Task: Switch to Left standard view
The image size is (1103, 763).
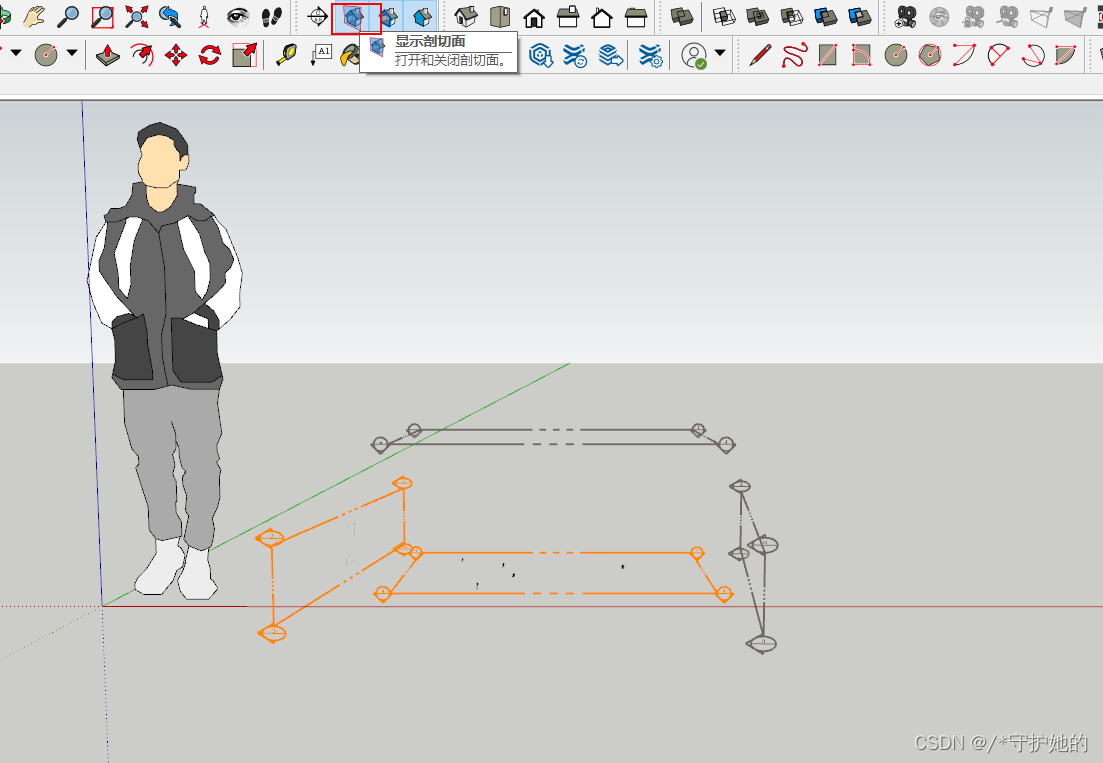Action: 635,17
